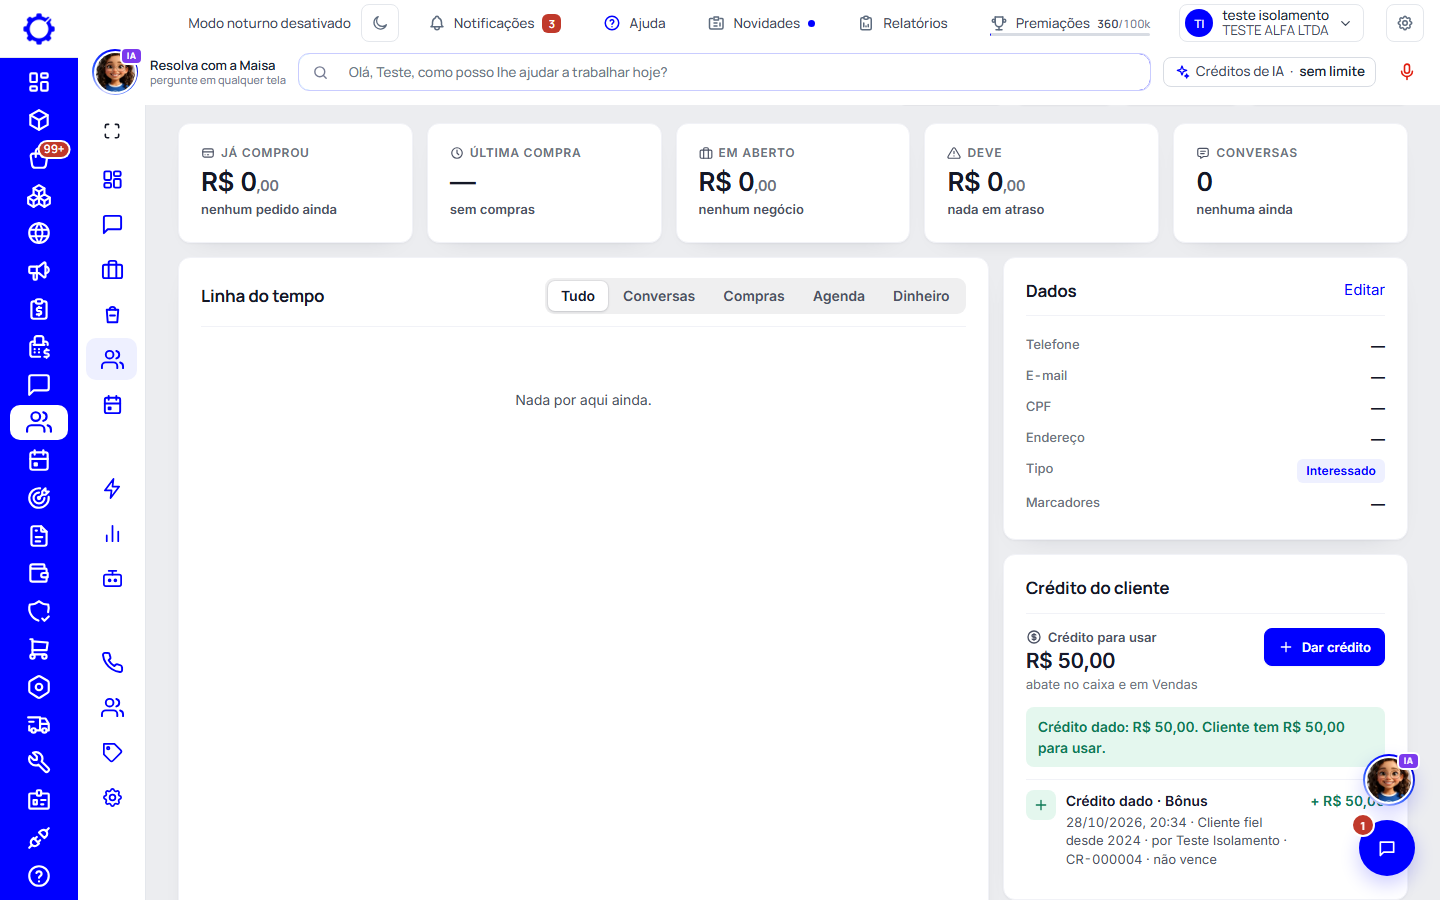This screenshot has width=1440, height=900.
Task: Open the price tag icon
Action: point(112,753)
